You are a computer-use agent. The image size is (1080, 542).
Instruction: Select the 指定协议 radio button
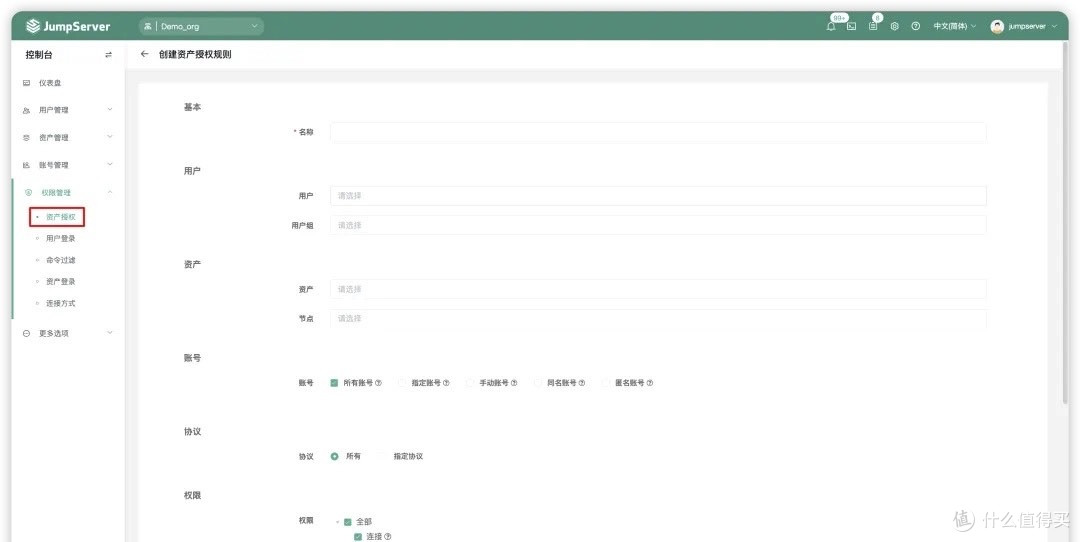(x=384, y=457)
